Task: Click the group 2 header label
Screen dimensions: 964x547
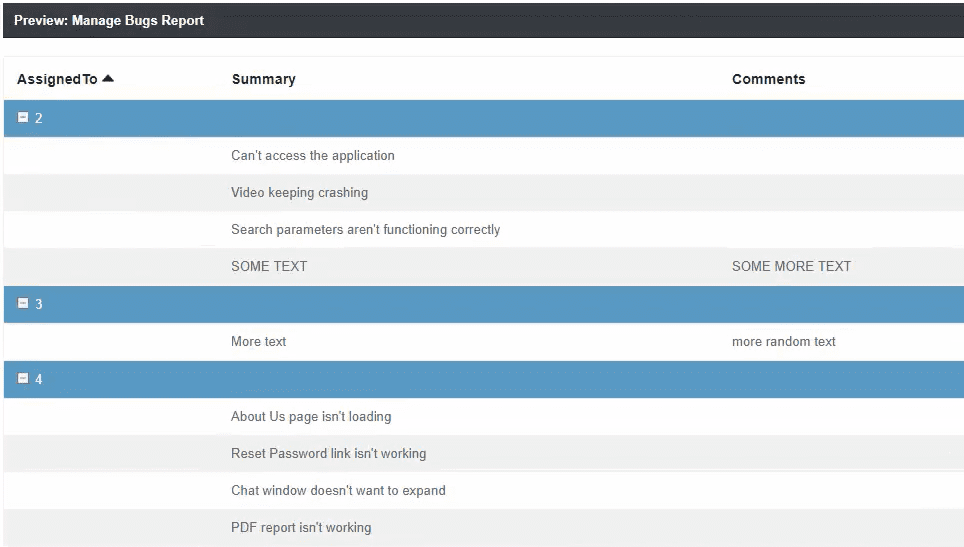Action: (x=39, y=118)
